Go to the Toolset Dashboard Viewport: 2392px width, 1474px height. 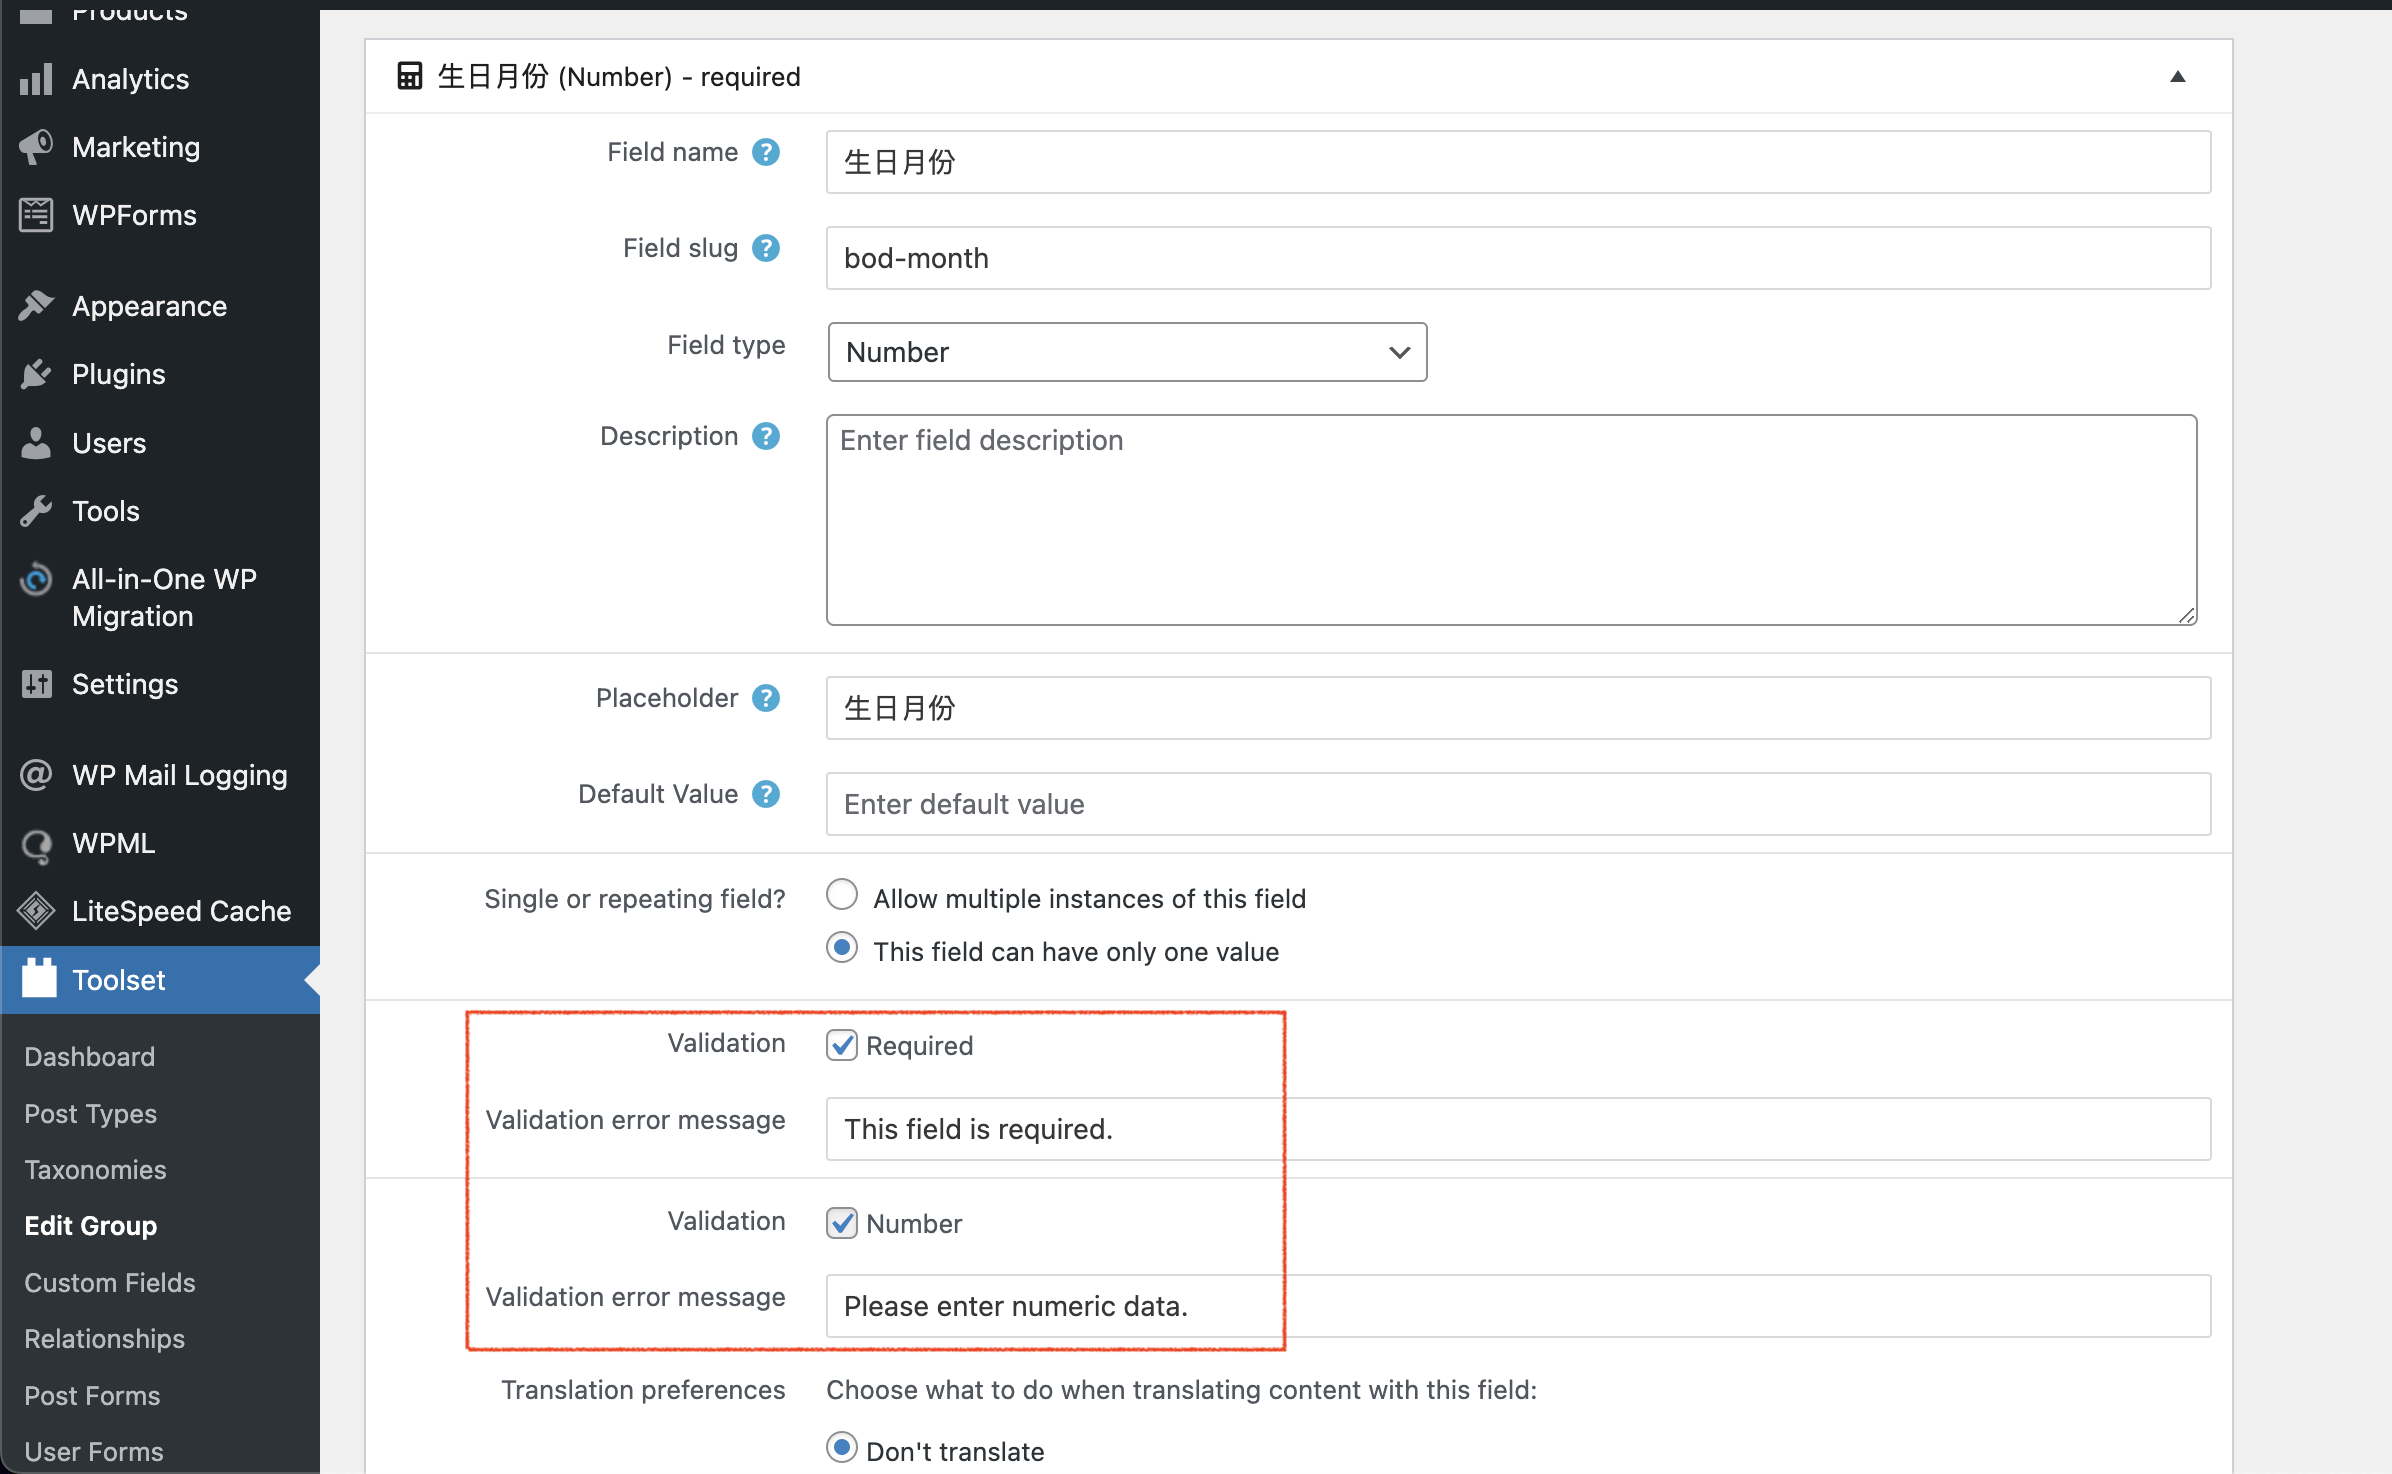tap(90, 1057)
